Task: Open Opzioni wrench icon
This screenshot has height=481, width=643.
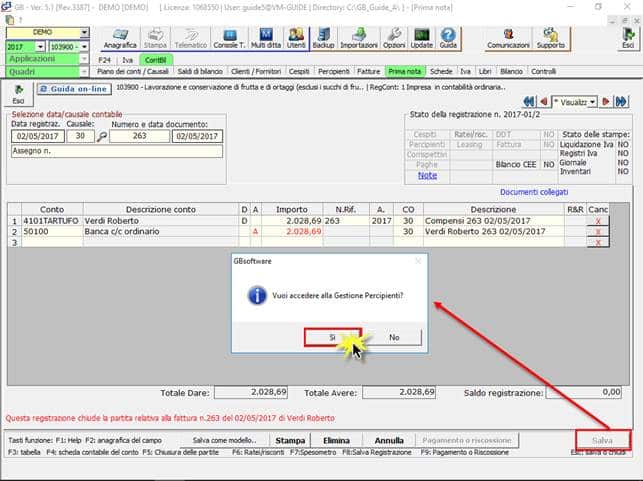Action: 394,39
